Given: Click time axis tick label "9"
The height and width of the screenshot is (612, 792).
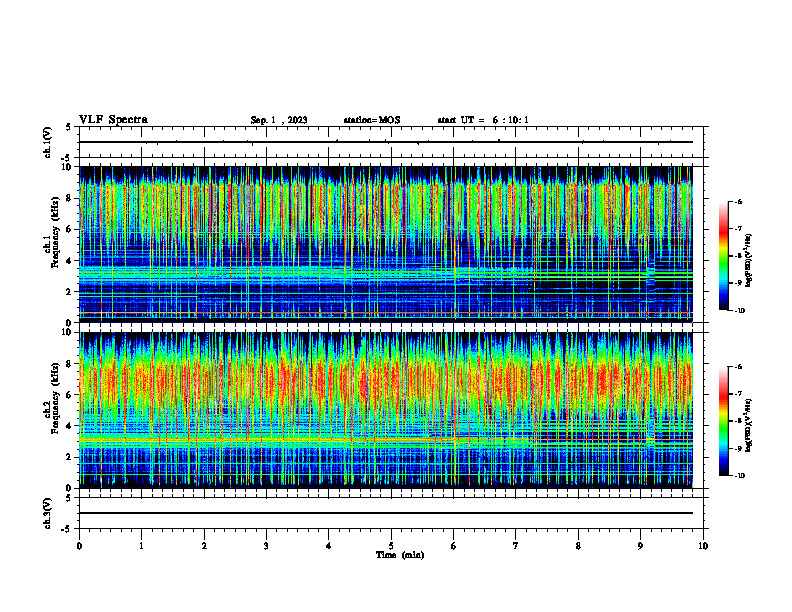Looking at the screenshot, I should pyautogui.click(x=640, y=546).
